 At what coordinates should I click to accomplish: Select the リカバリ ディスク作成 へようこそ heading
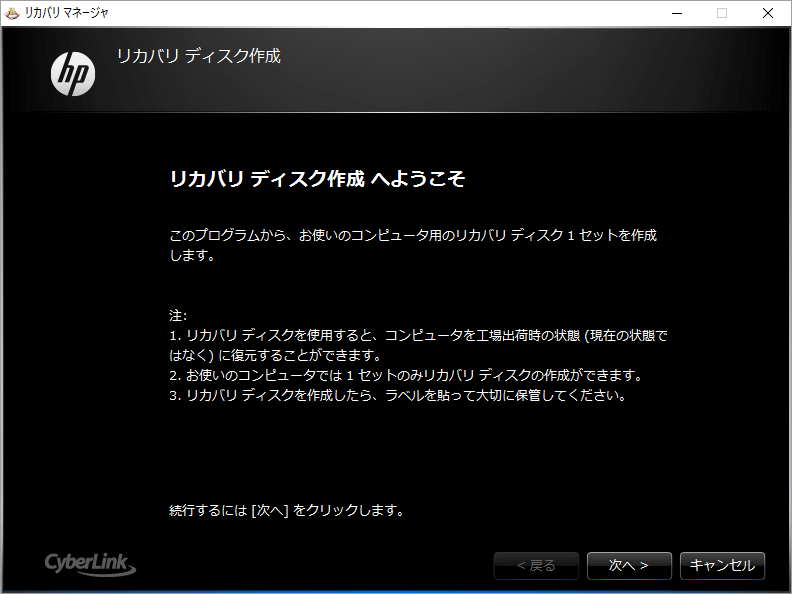[317, 179]
